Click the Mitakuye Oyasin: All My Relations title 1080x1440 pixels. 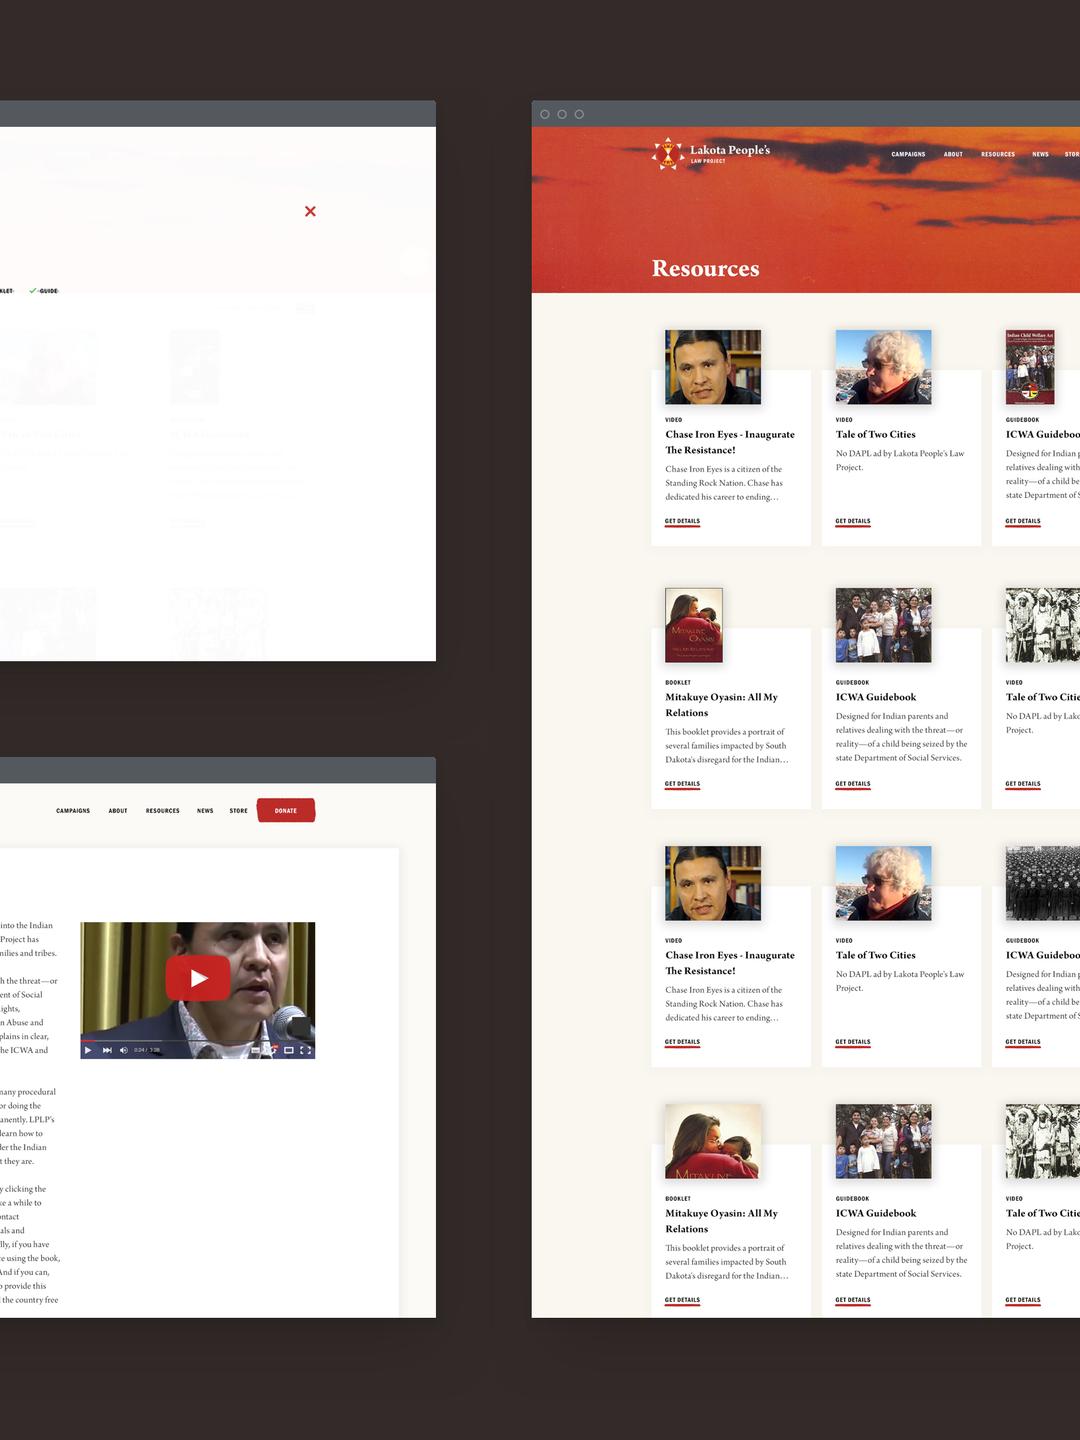click(x=721, y=705)
